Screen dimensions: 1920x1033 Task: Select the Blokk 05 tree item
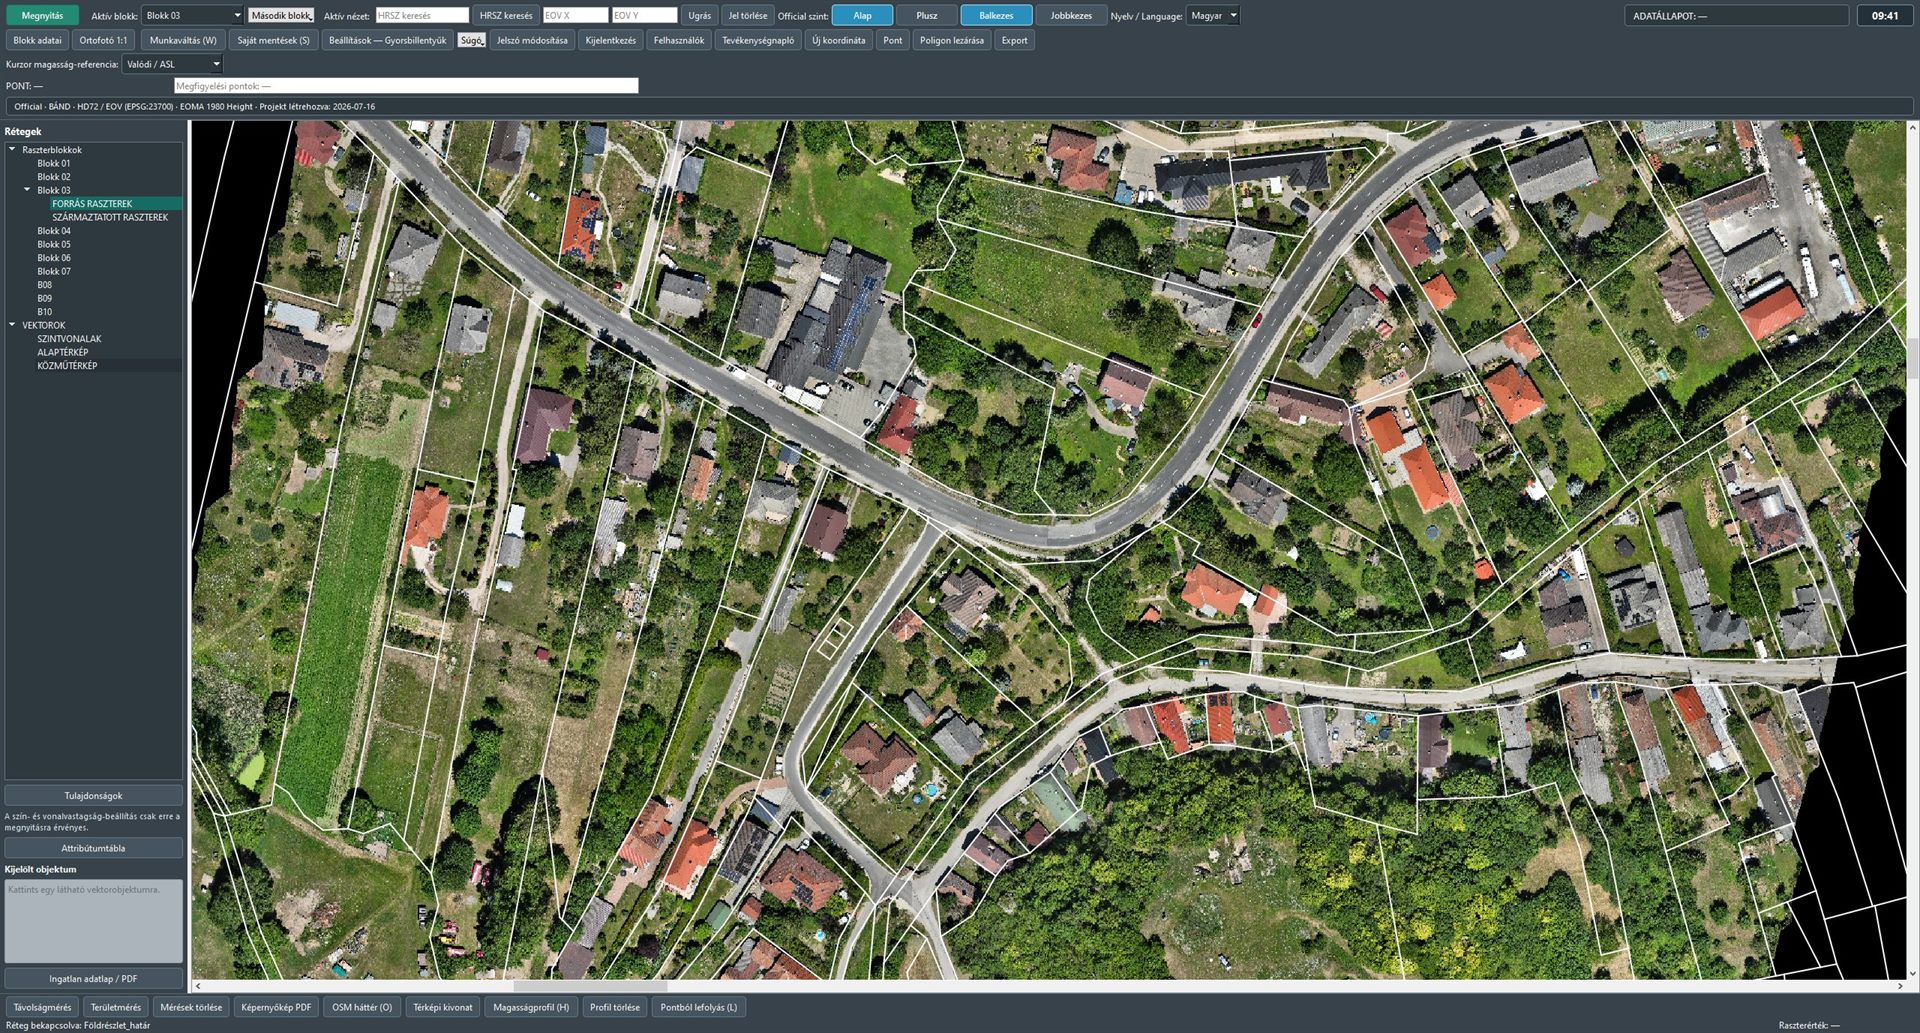coord(54,244)
